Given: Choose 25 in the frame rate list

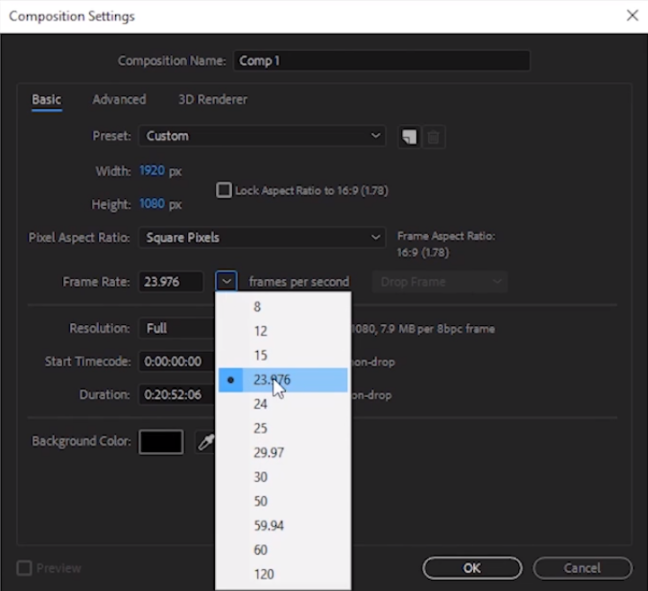Looking at the screenshot, I should coord(283,428).
